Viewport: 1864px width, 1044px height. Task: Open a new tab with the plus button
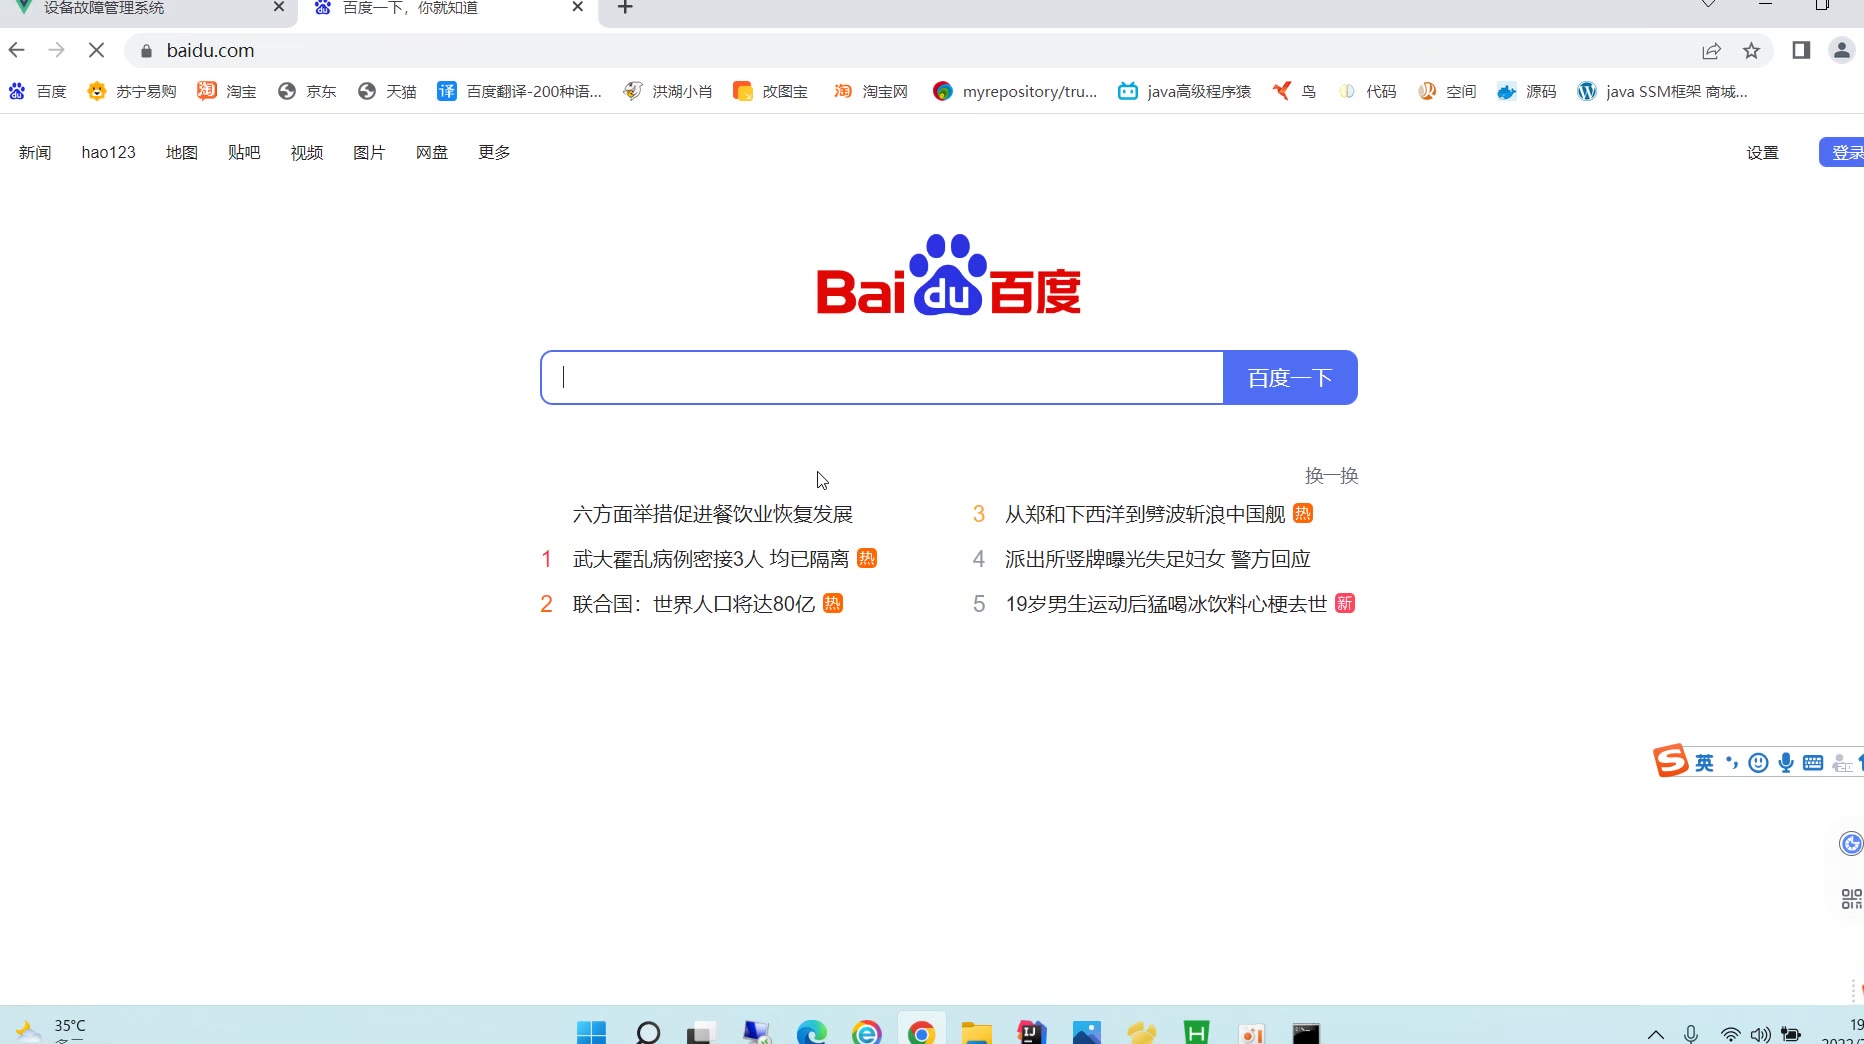coord(625,8)
